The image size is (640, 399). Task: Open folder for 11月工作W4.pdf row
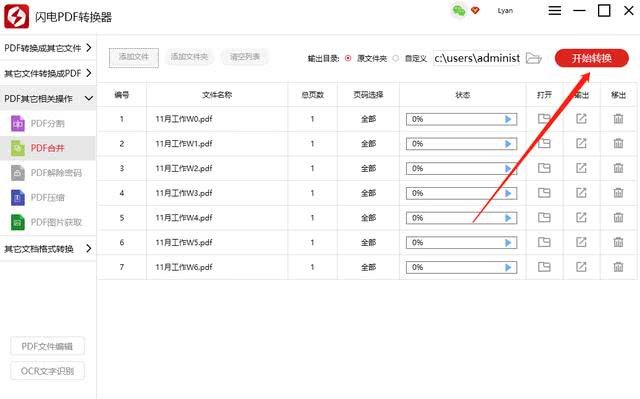click(x=544, y=217)
